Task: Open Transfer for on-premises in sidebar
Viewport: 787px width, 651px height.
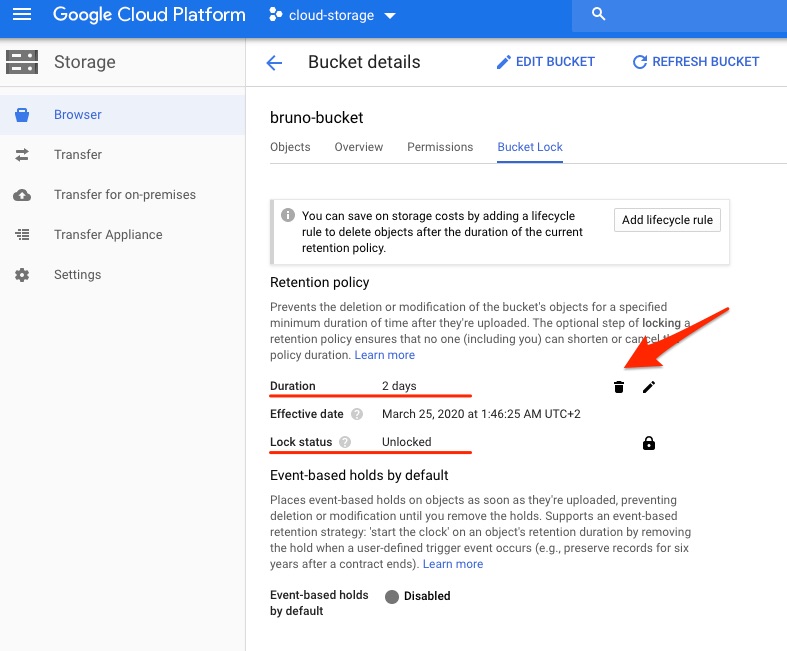Action: pyautogui.click(x=124, y=195)
